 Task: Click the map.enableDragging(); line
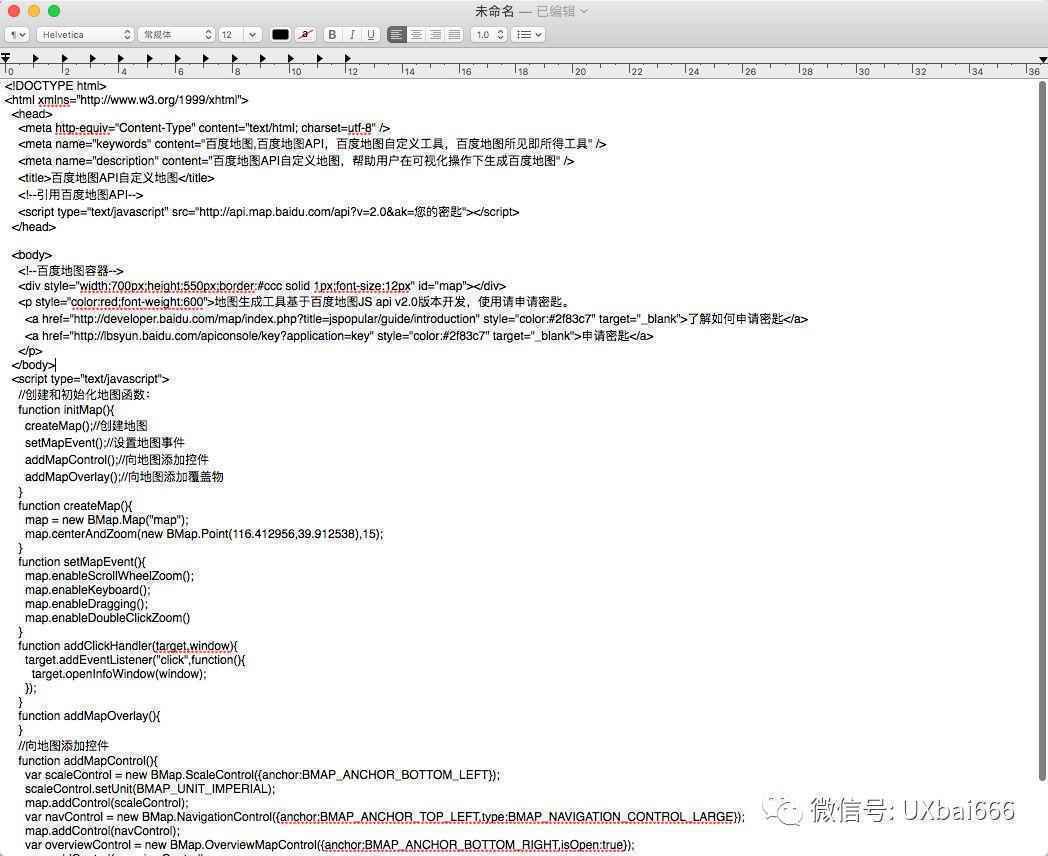86,604
